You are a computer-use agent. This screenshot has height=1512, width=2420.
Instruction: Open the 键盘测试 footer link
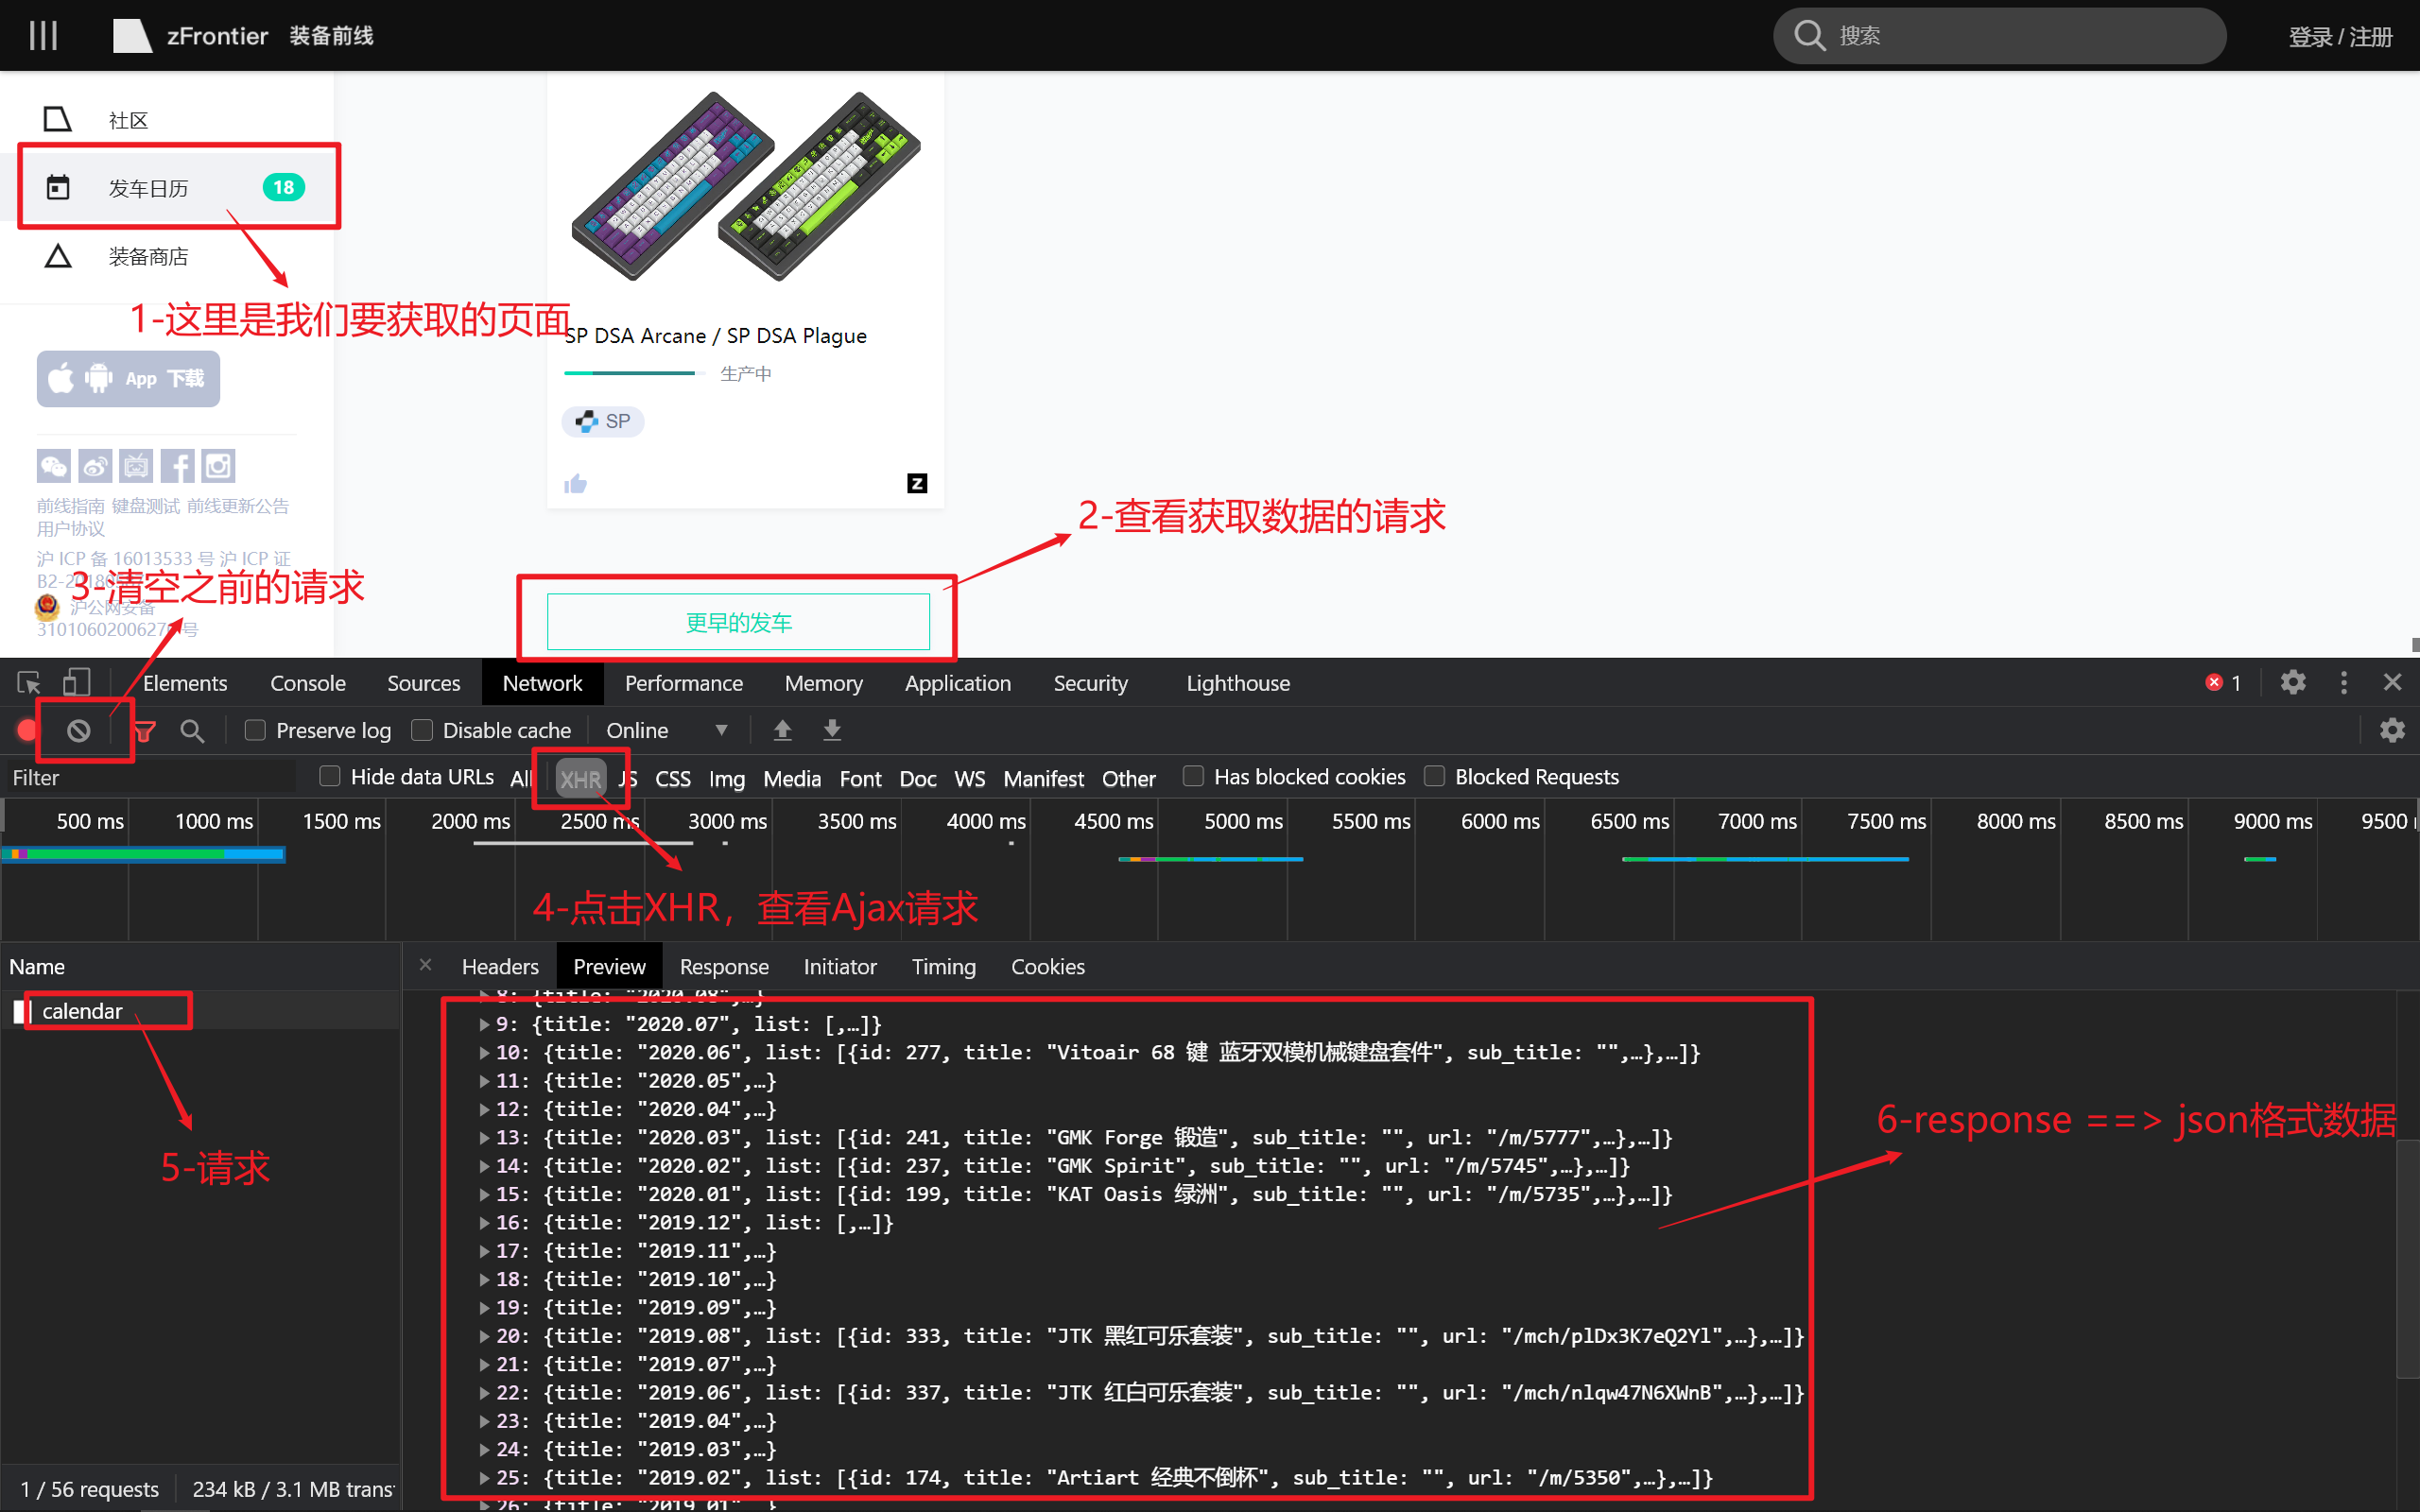146,506
